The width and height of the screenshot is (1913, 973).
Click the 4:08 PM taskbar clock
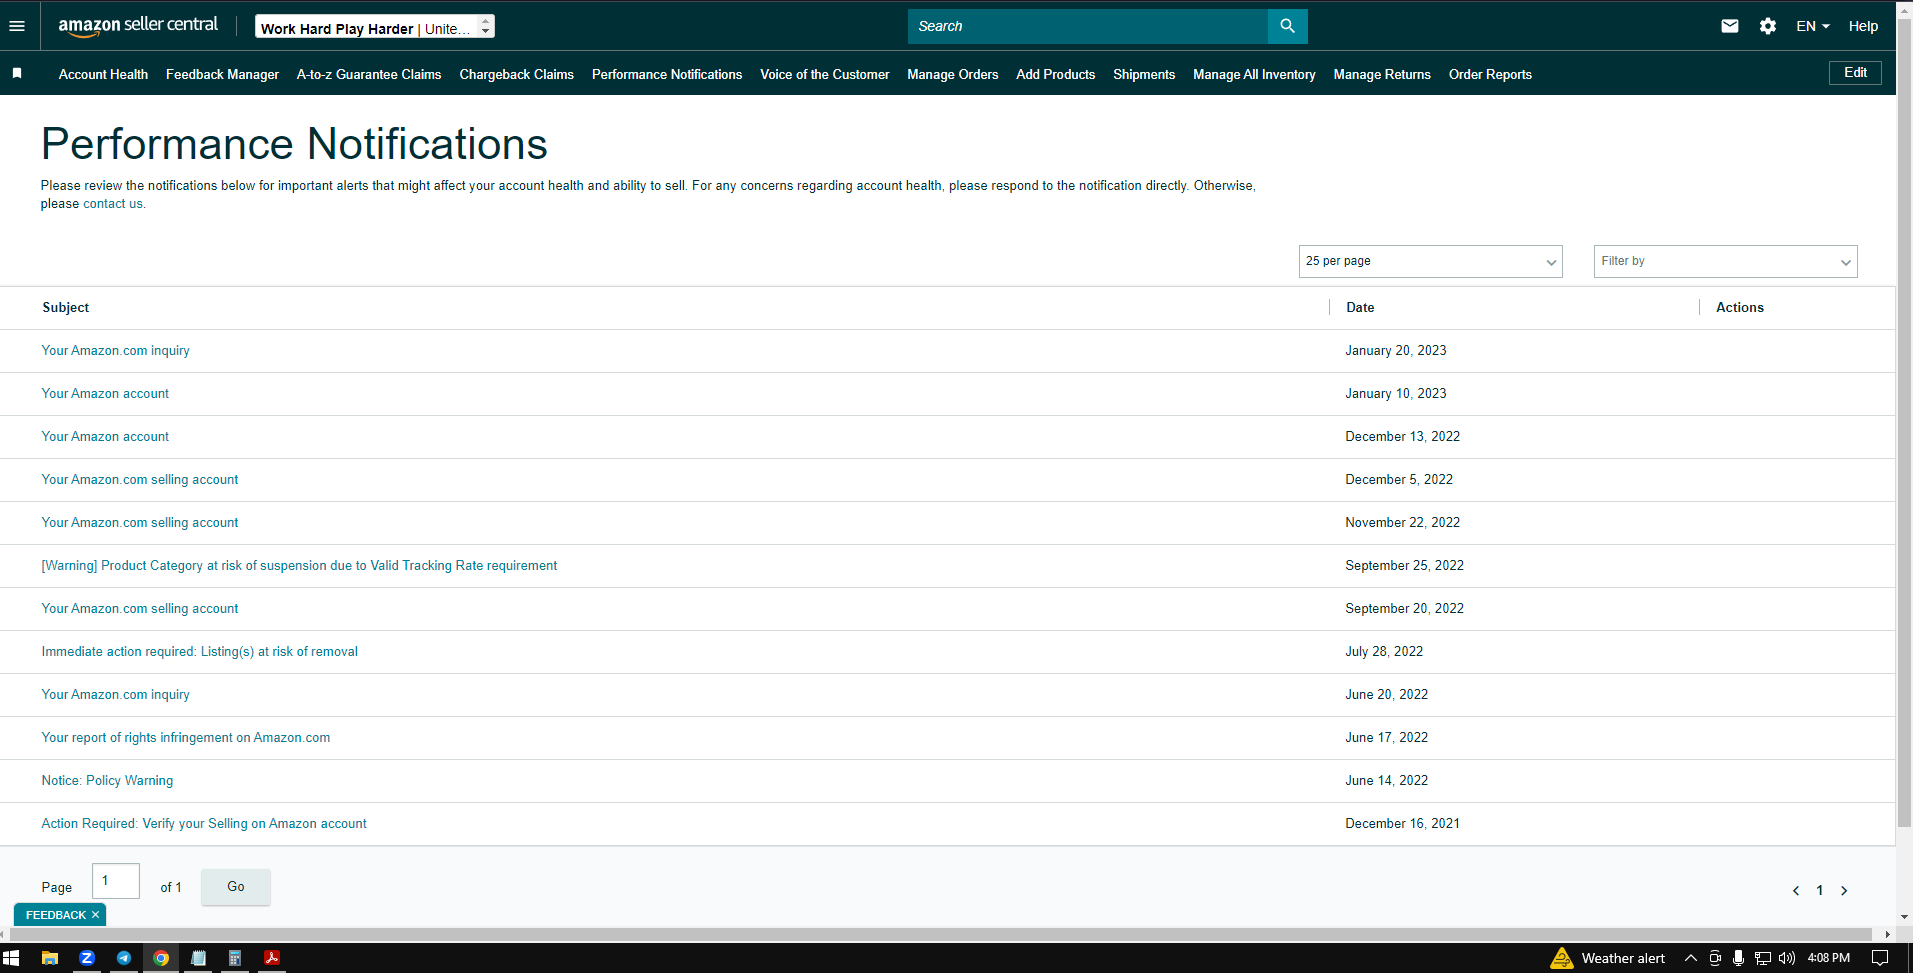coord(1829,958)
